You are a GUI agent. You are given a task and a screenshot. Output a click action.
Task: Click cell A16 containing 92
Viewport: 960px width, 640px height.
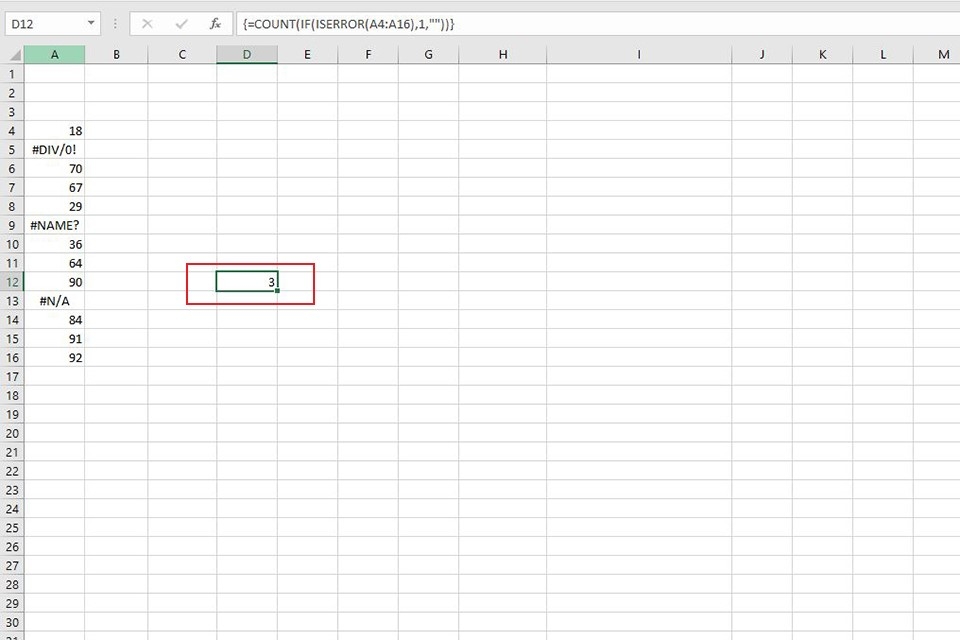(54, 358)
